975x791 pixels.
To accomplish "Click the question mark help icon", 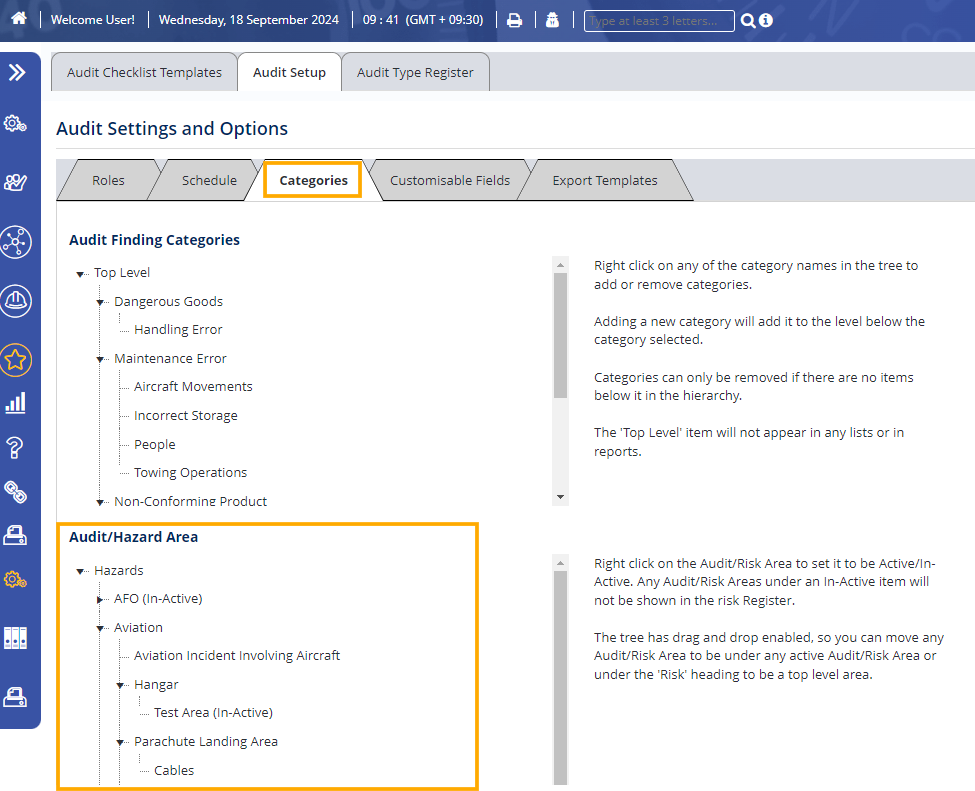I will [16, 446].
